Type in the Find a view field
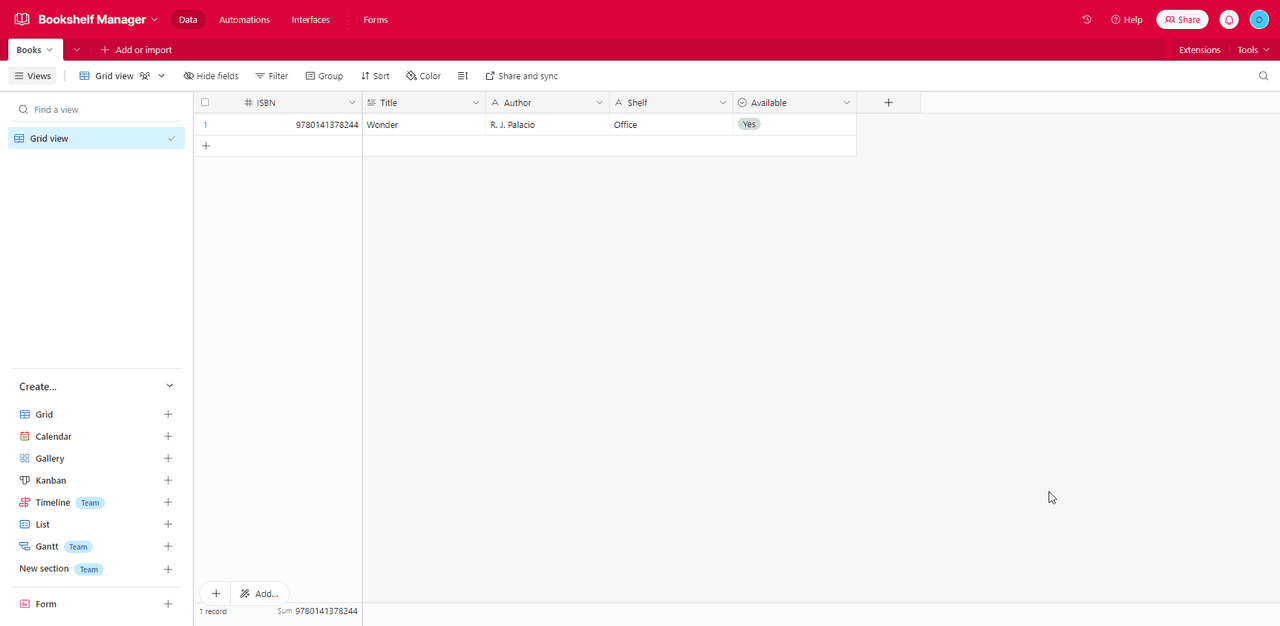The width and height of the screenshot is (1280, 626). (100, 110)
